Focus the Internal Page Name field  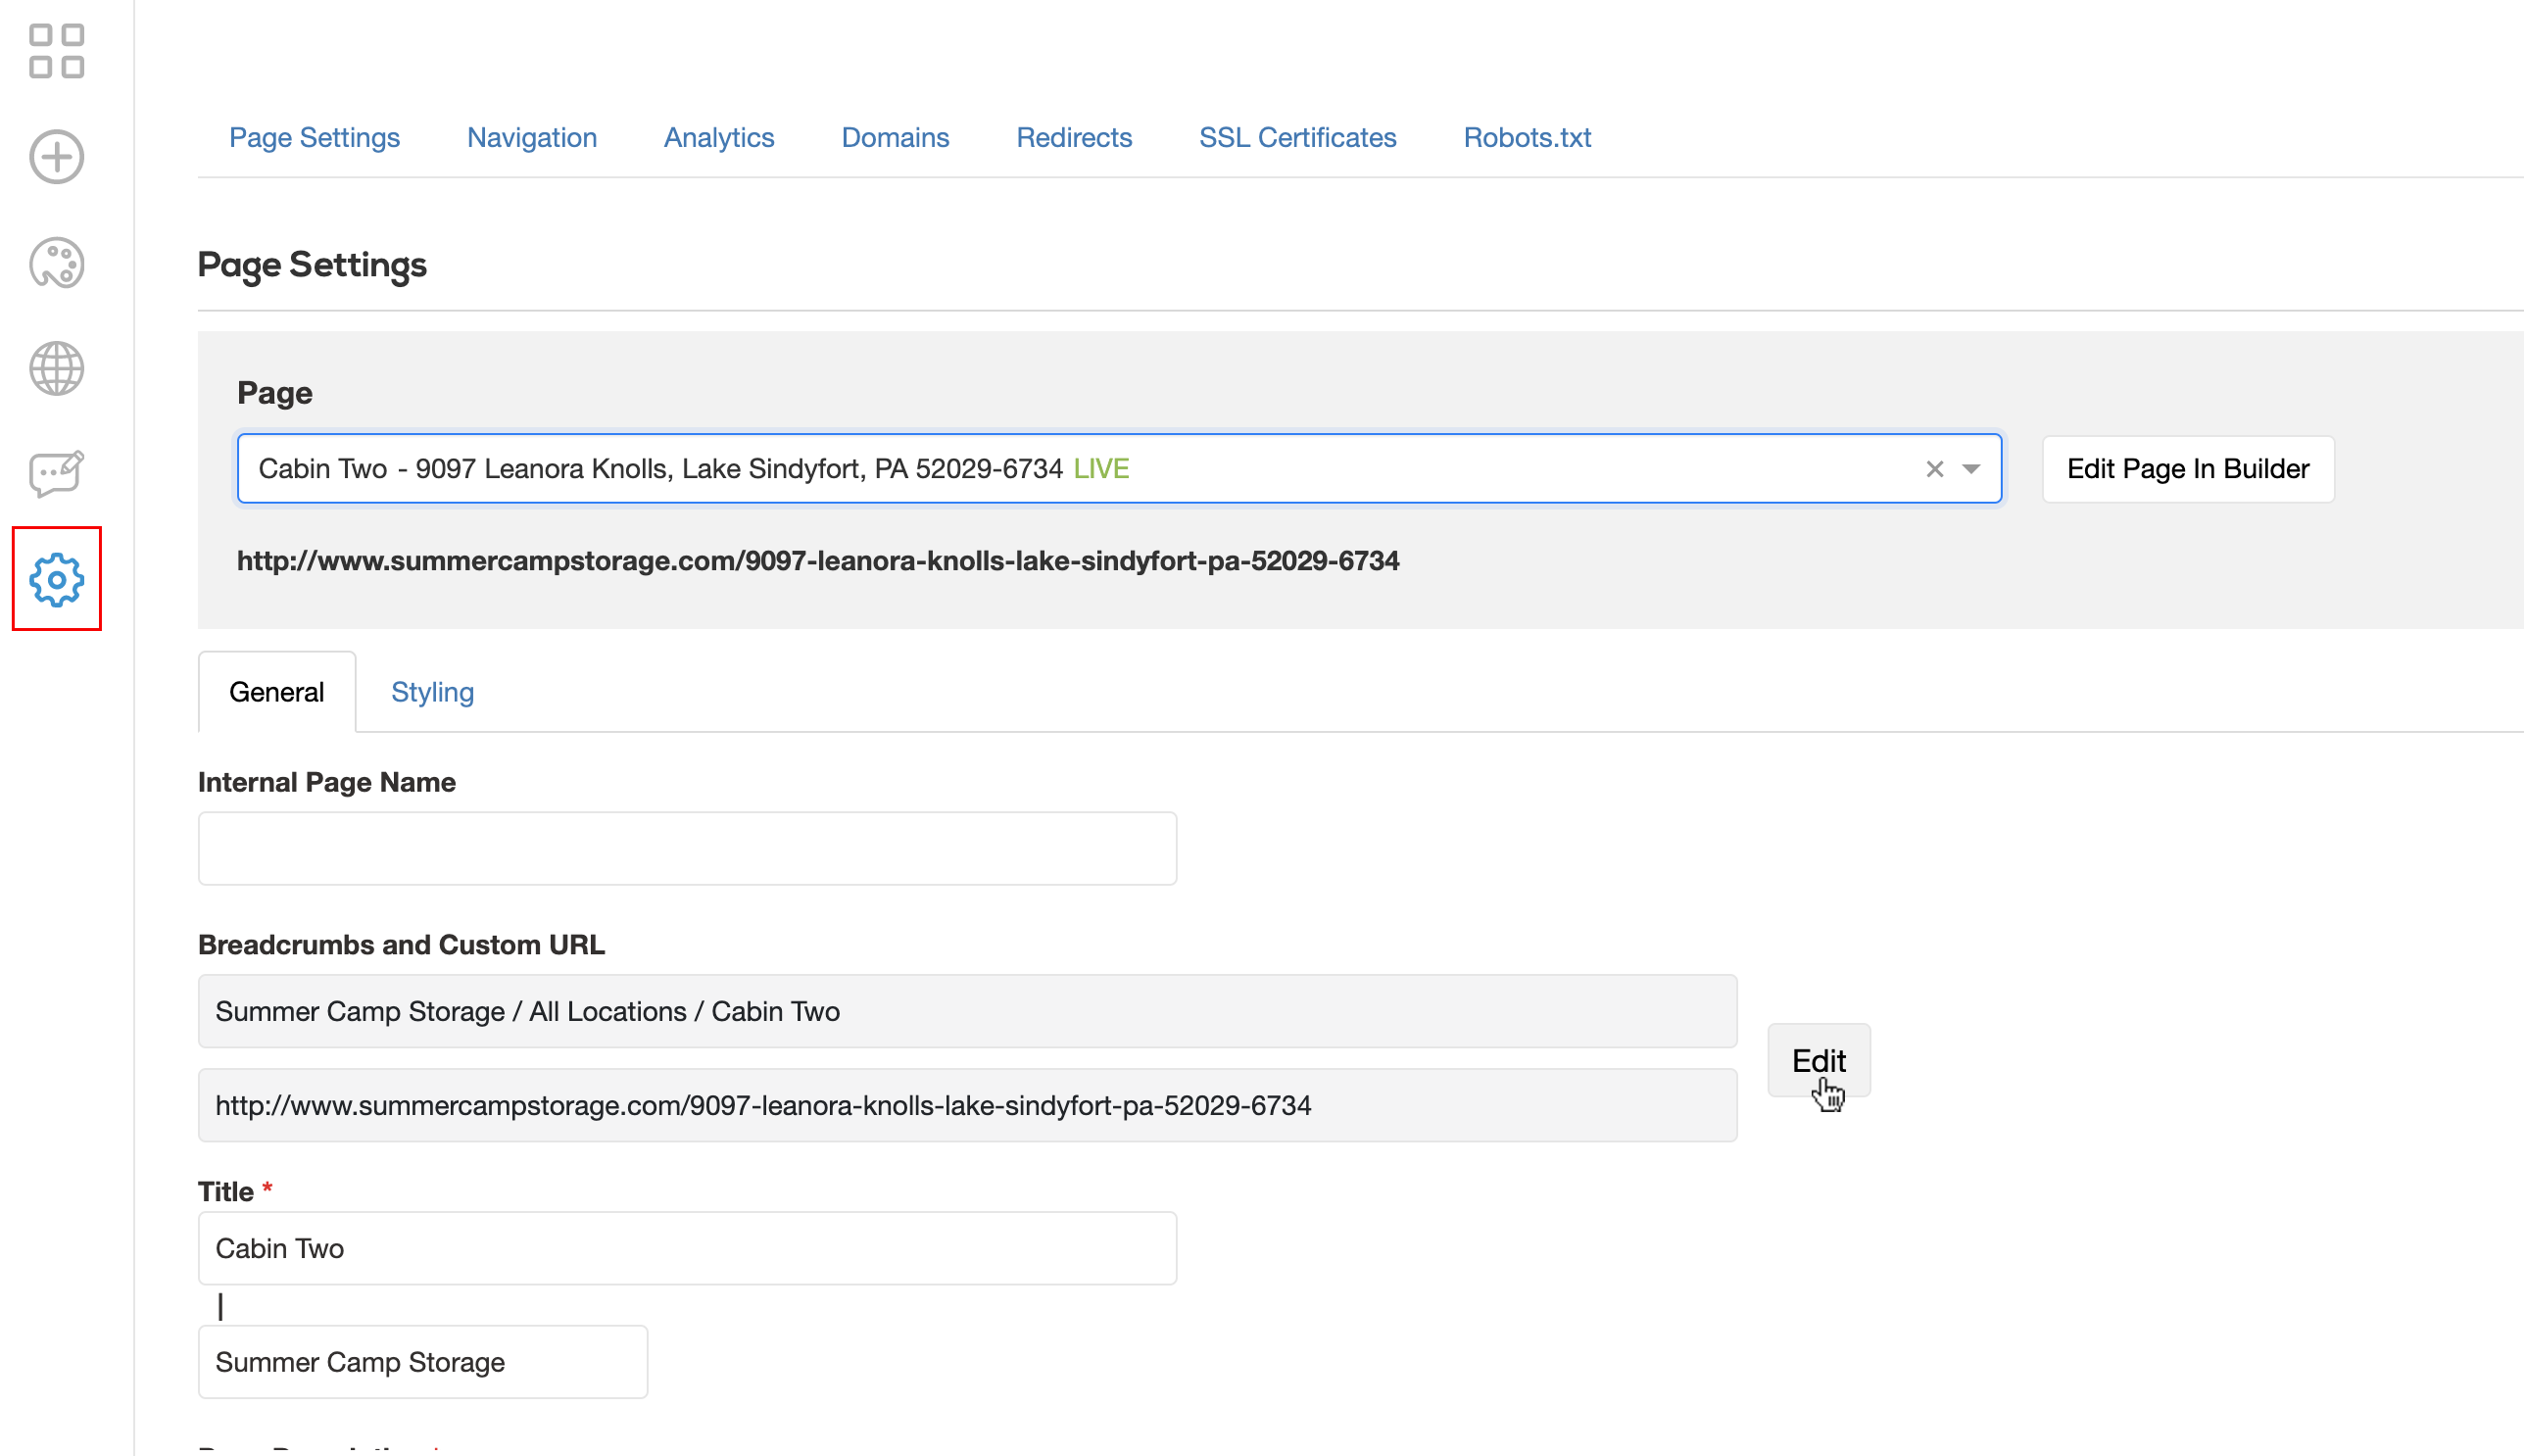coord(687,848)
